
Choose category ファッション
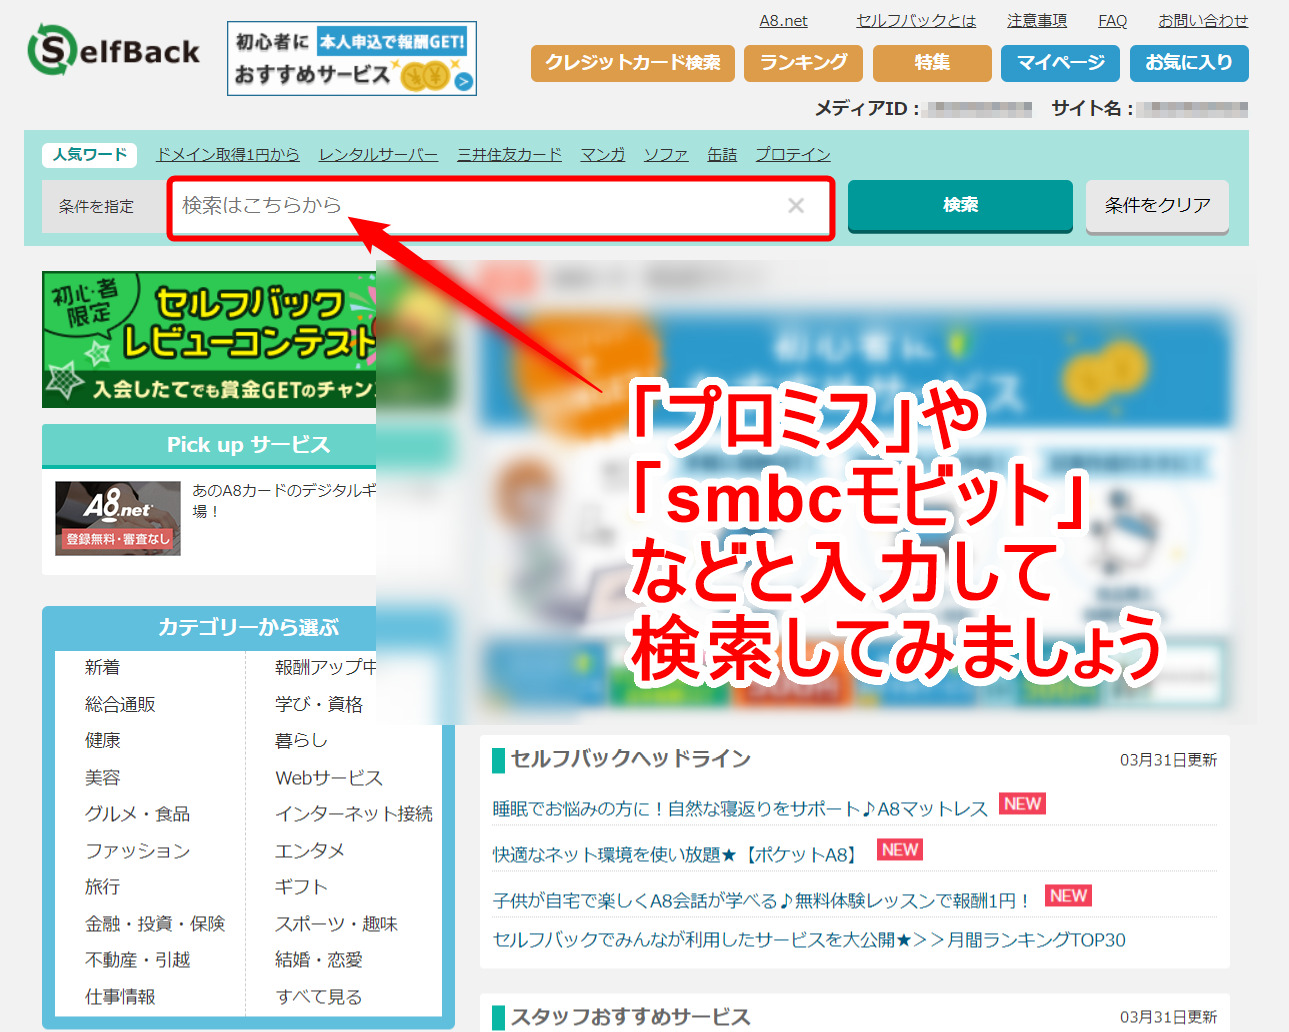click(137, 851)
